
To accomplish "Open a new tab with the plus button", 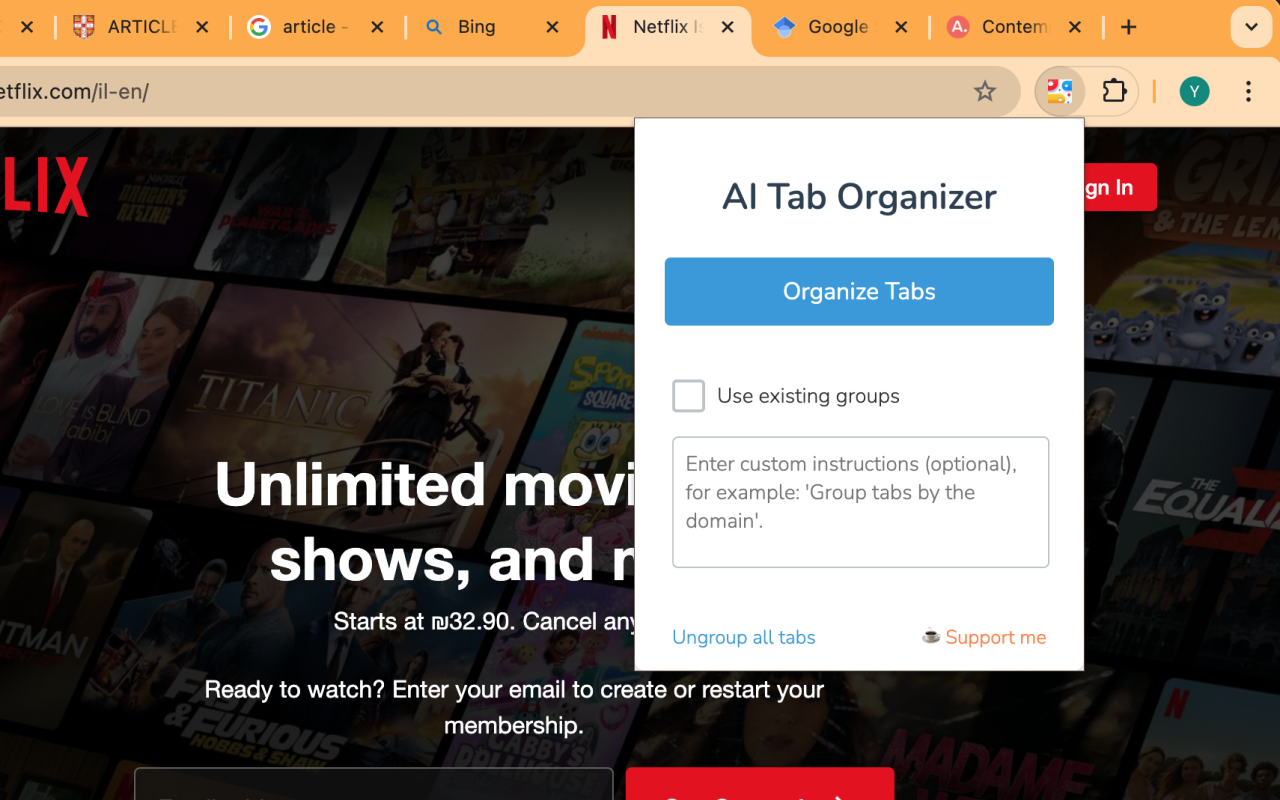I will (1129, 27).
